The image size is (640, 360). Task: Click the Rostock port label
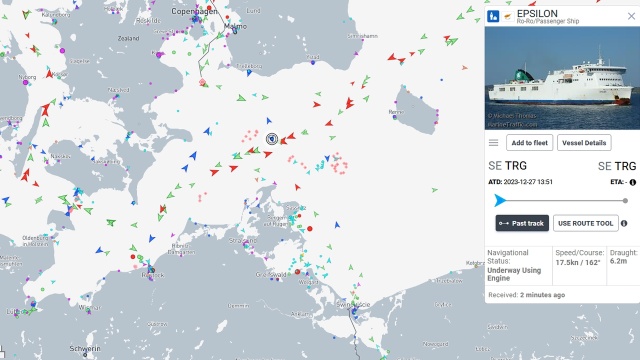coord(153,275)
